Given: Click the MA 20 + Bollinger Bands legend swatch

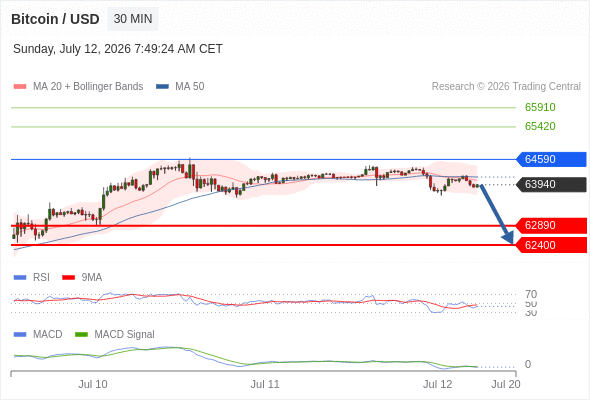Looking at the screenshot, I should [20, 87].
